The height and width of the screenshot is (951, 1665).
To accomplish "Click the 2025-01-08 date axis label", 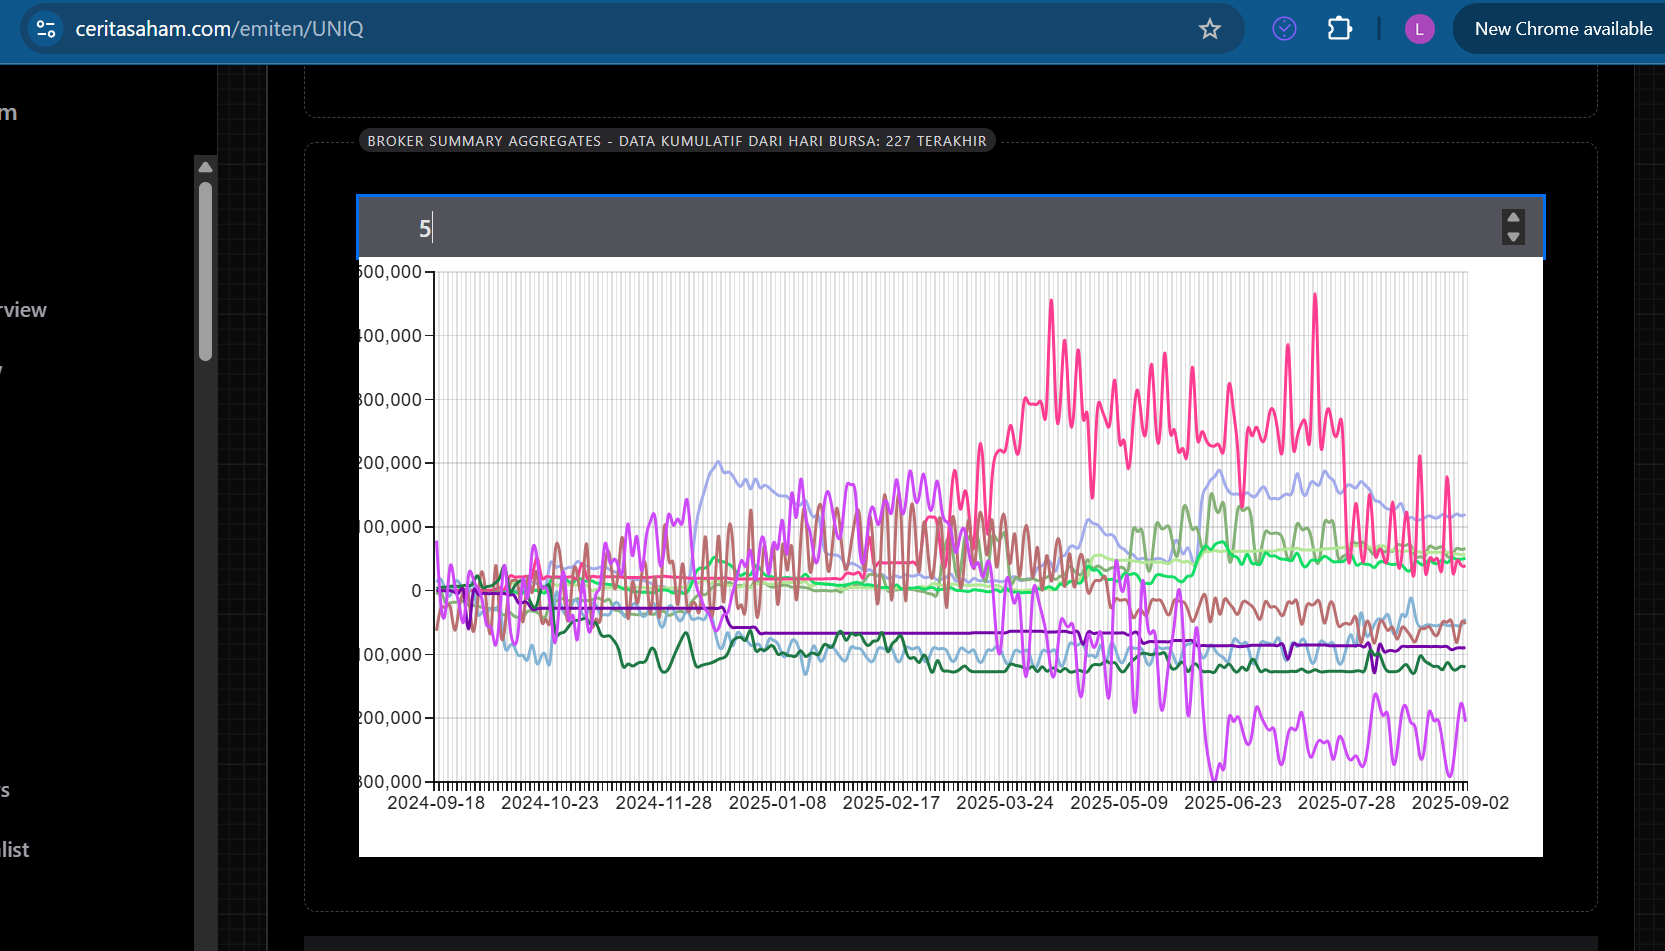I will [x=778, y=803].
